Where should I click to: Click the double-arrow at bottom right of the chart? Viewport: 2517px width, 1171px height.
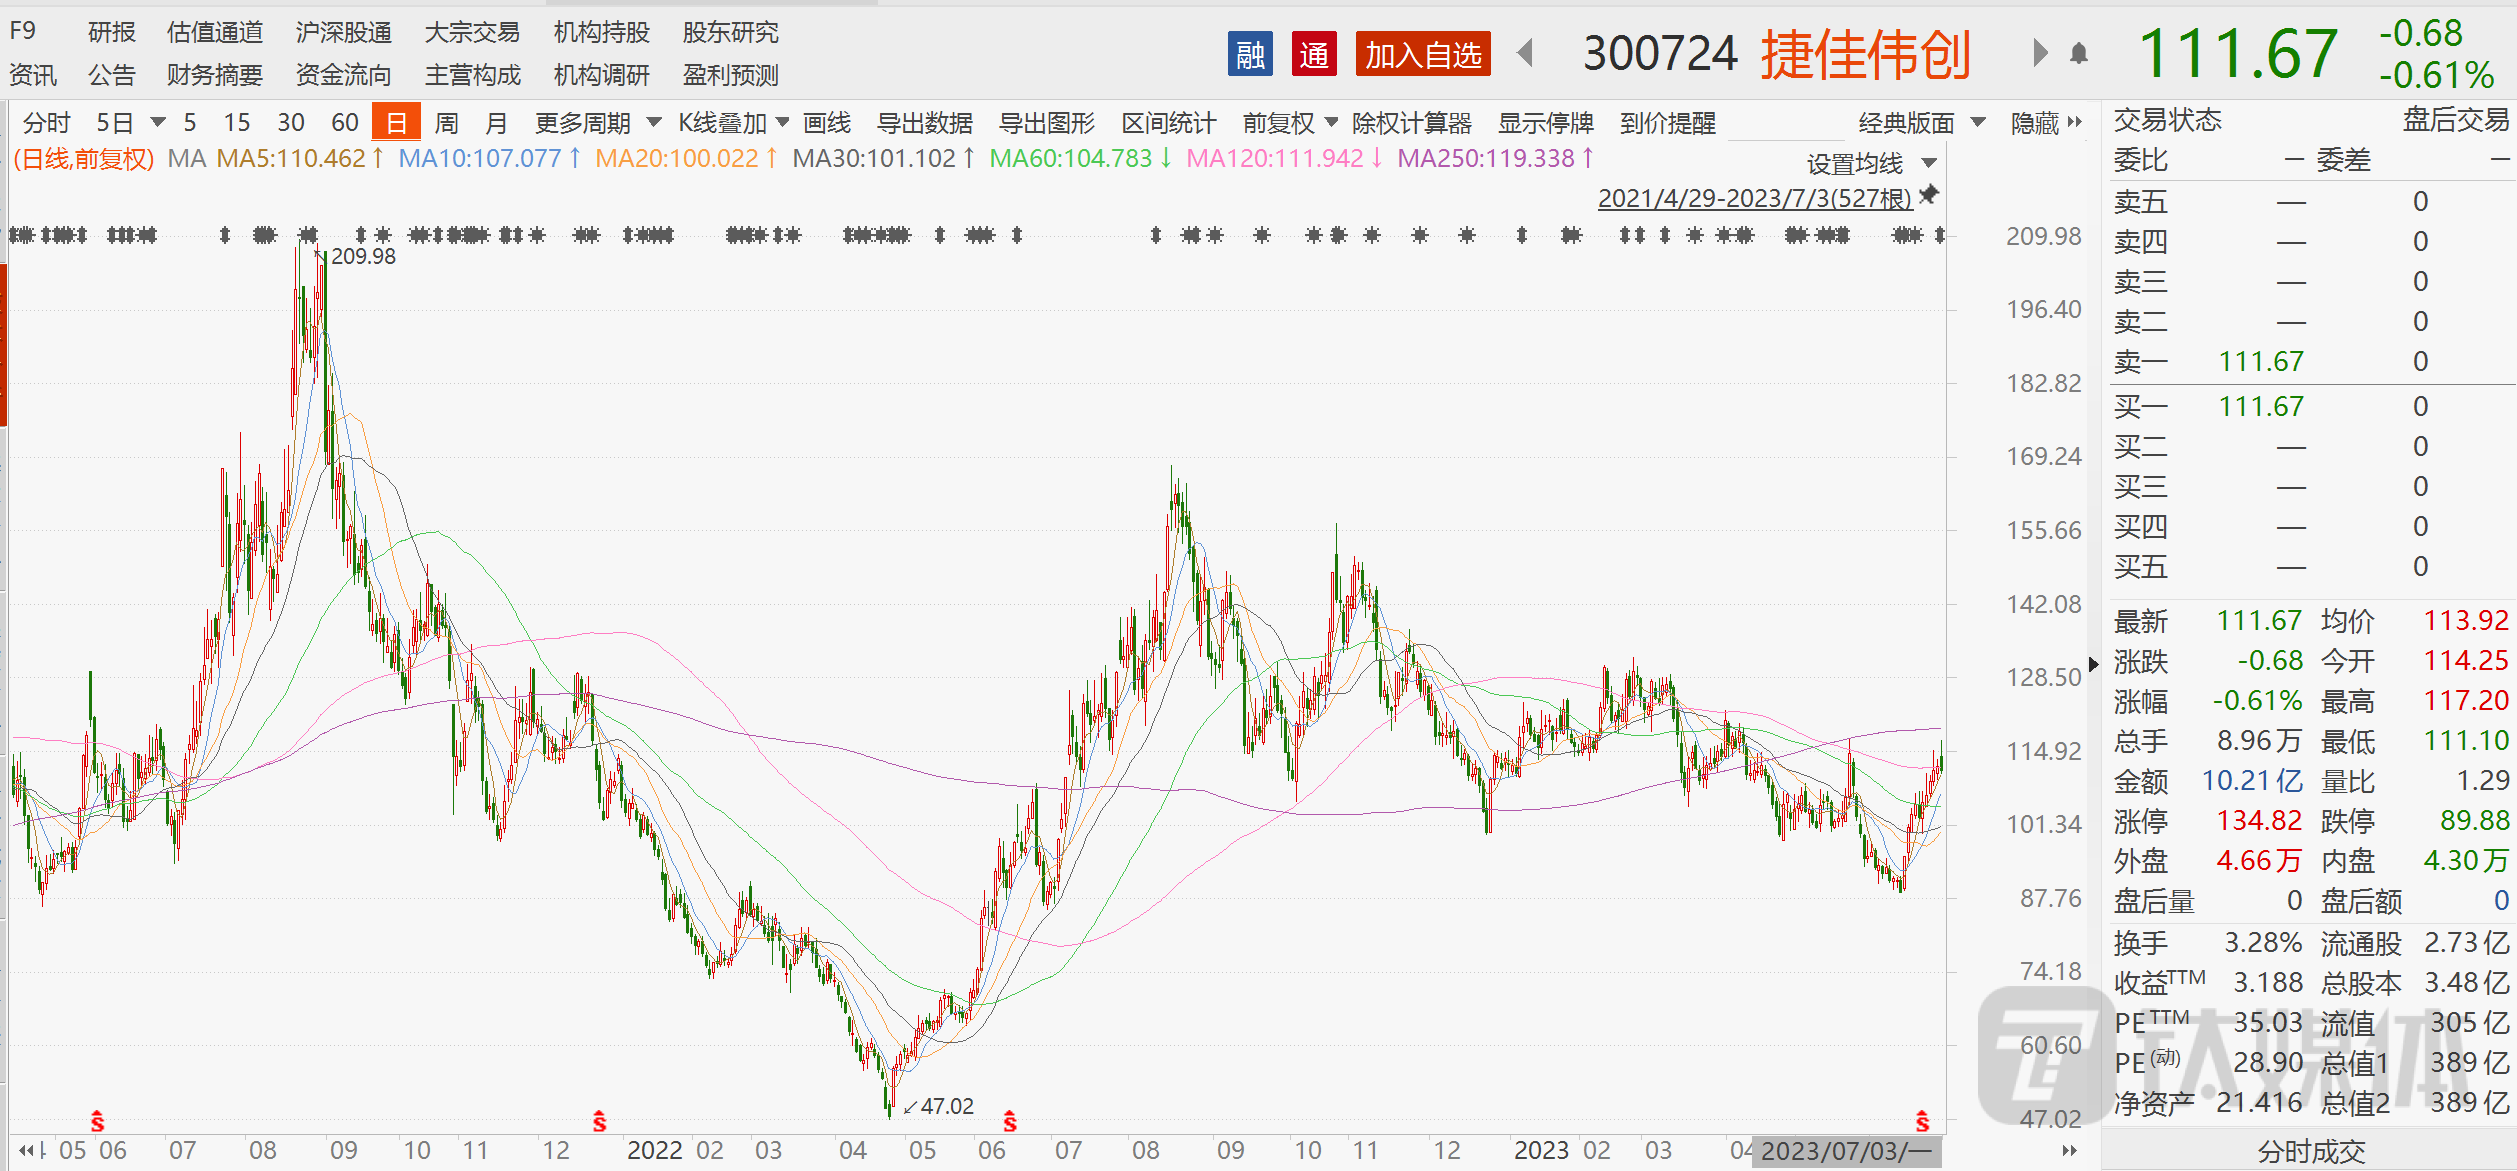2069,1150
